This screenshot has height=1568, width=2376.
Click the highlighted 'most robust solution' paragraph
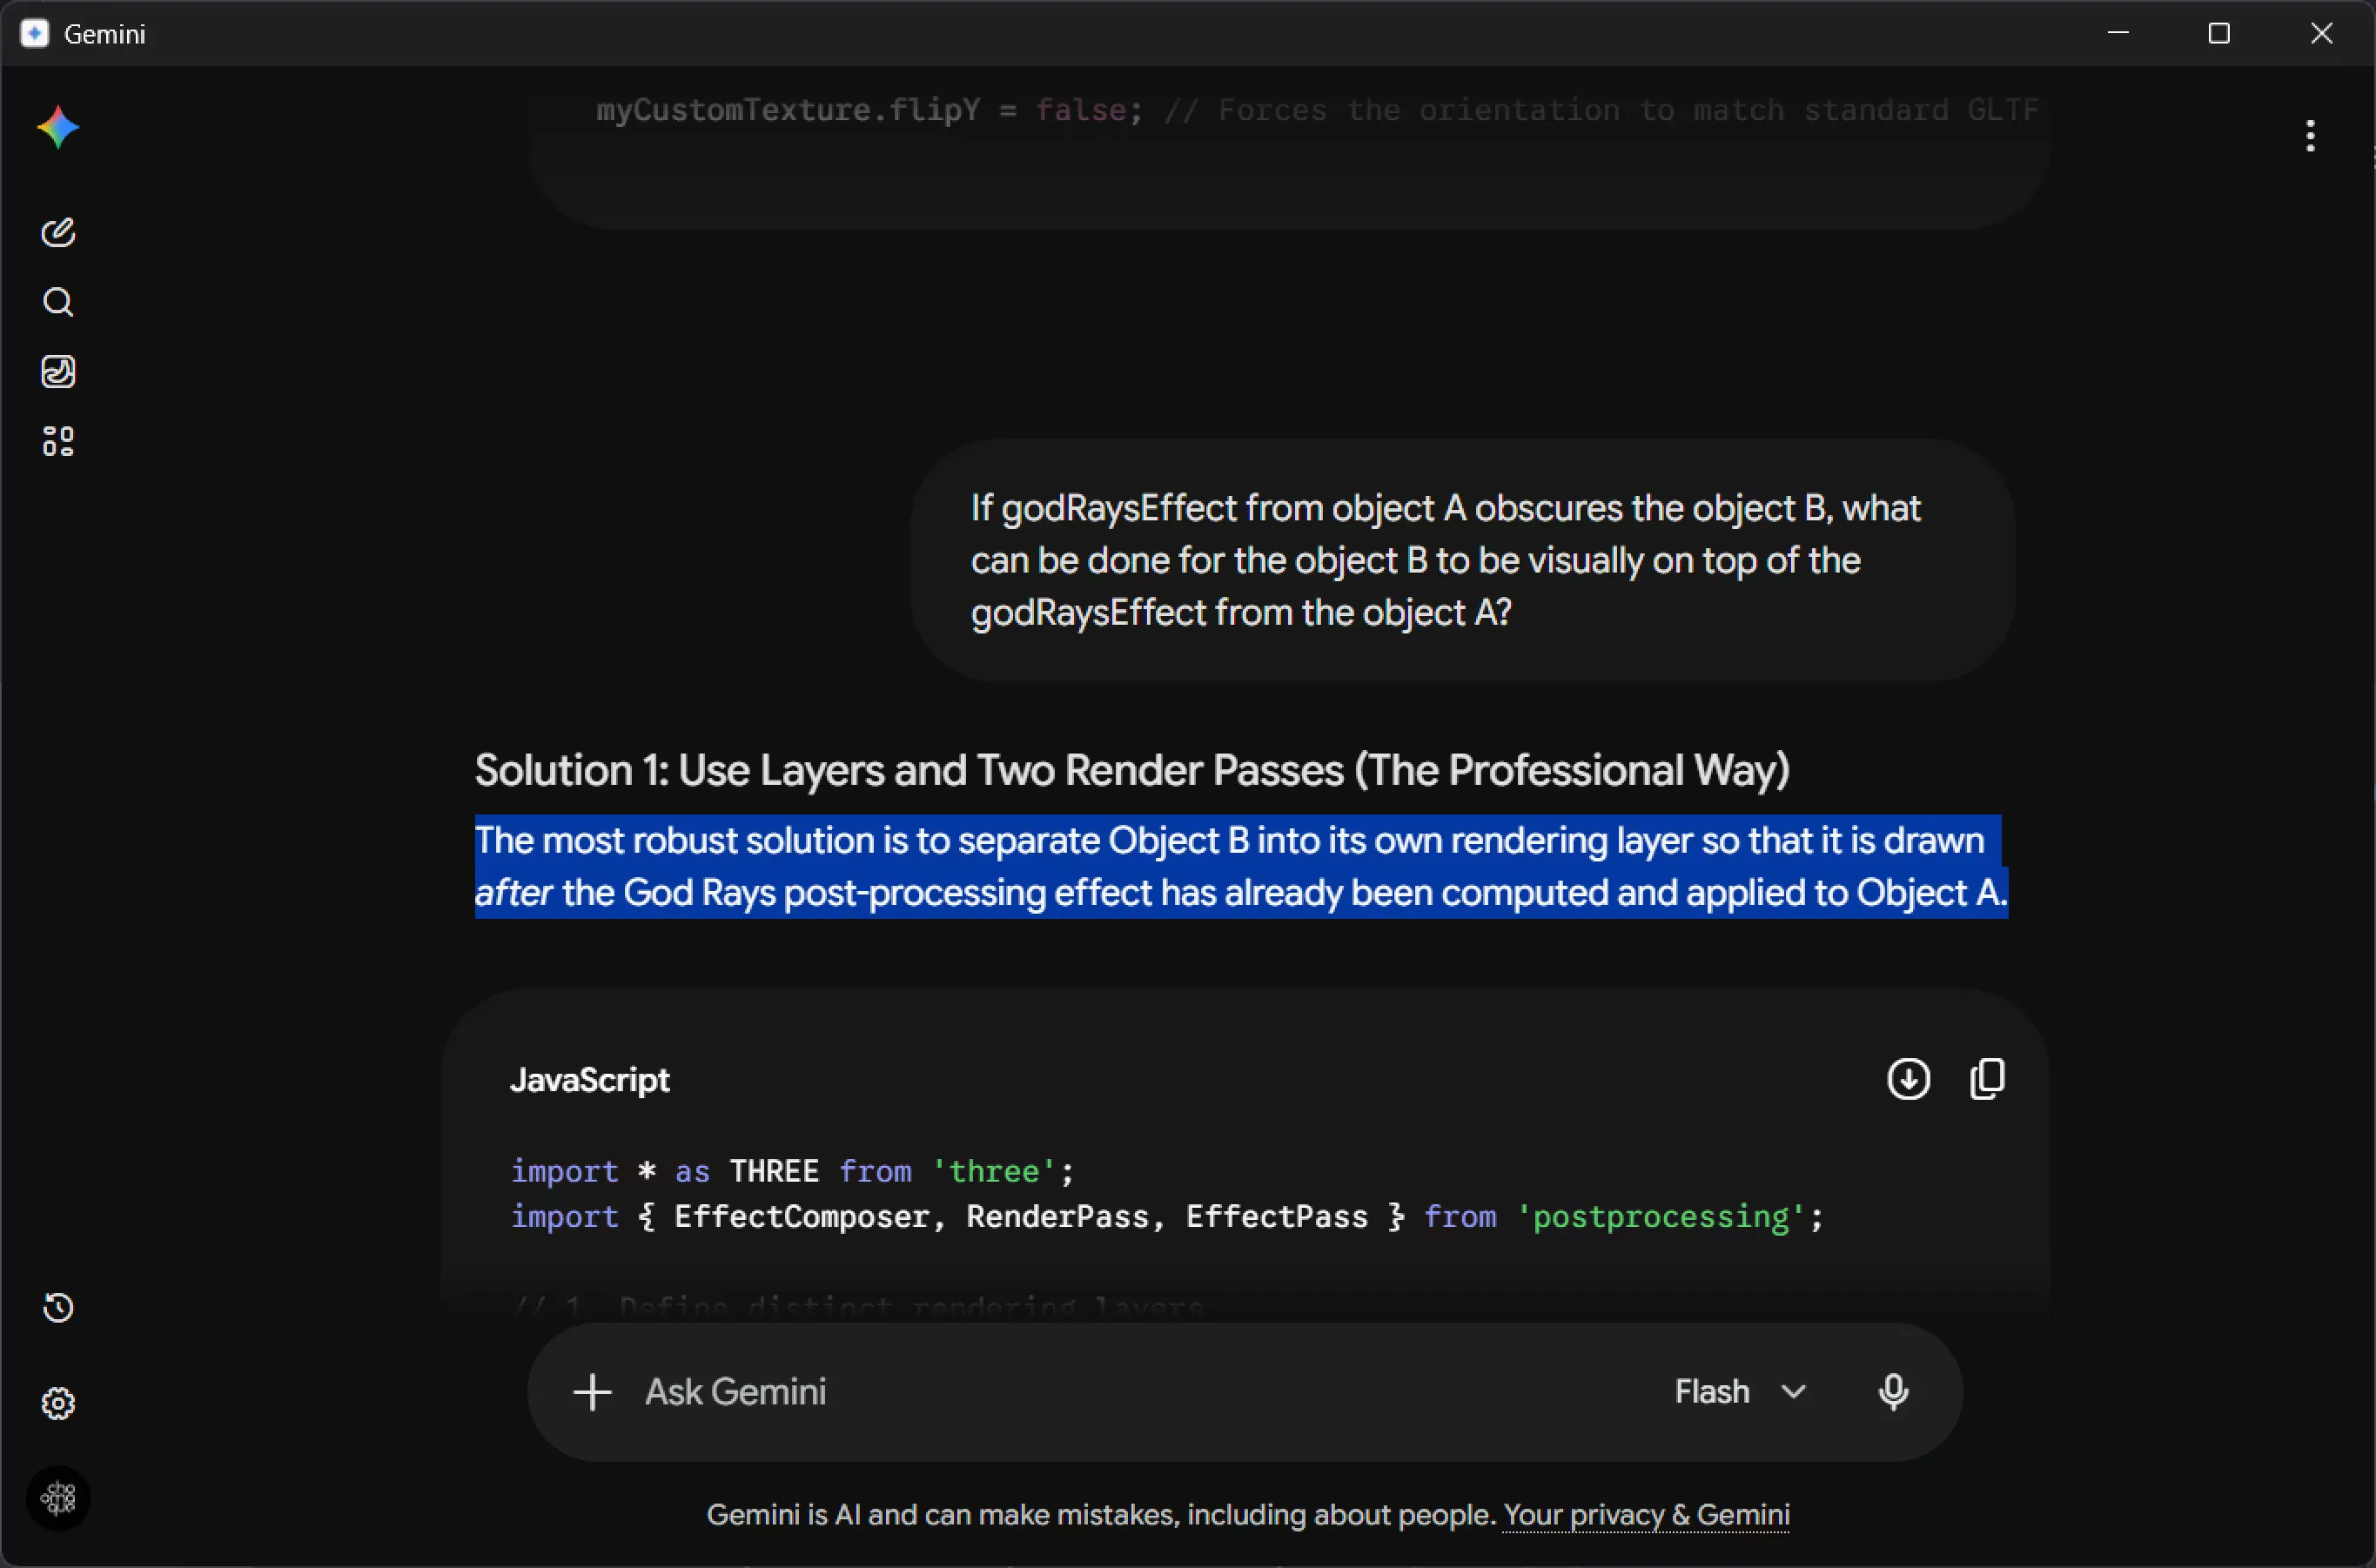[1241, 866]
